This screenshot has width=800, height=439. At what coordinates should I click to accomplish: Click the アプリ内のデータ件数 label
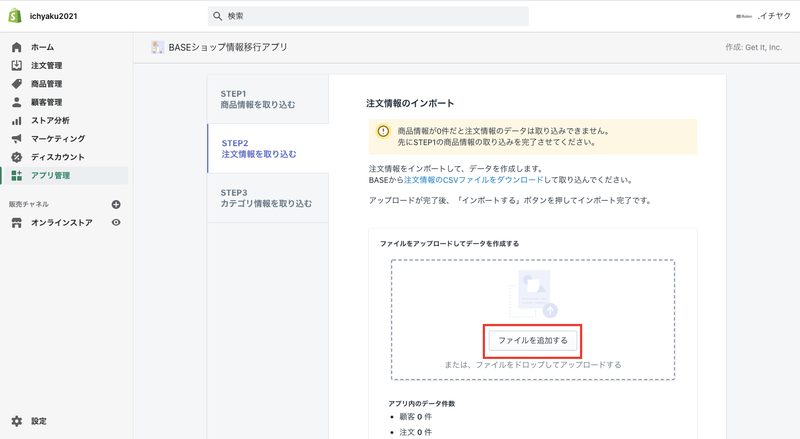[x=421, y=403]
